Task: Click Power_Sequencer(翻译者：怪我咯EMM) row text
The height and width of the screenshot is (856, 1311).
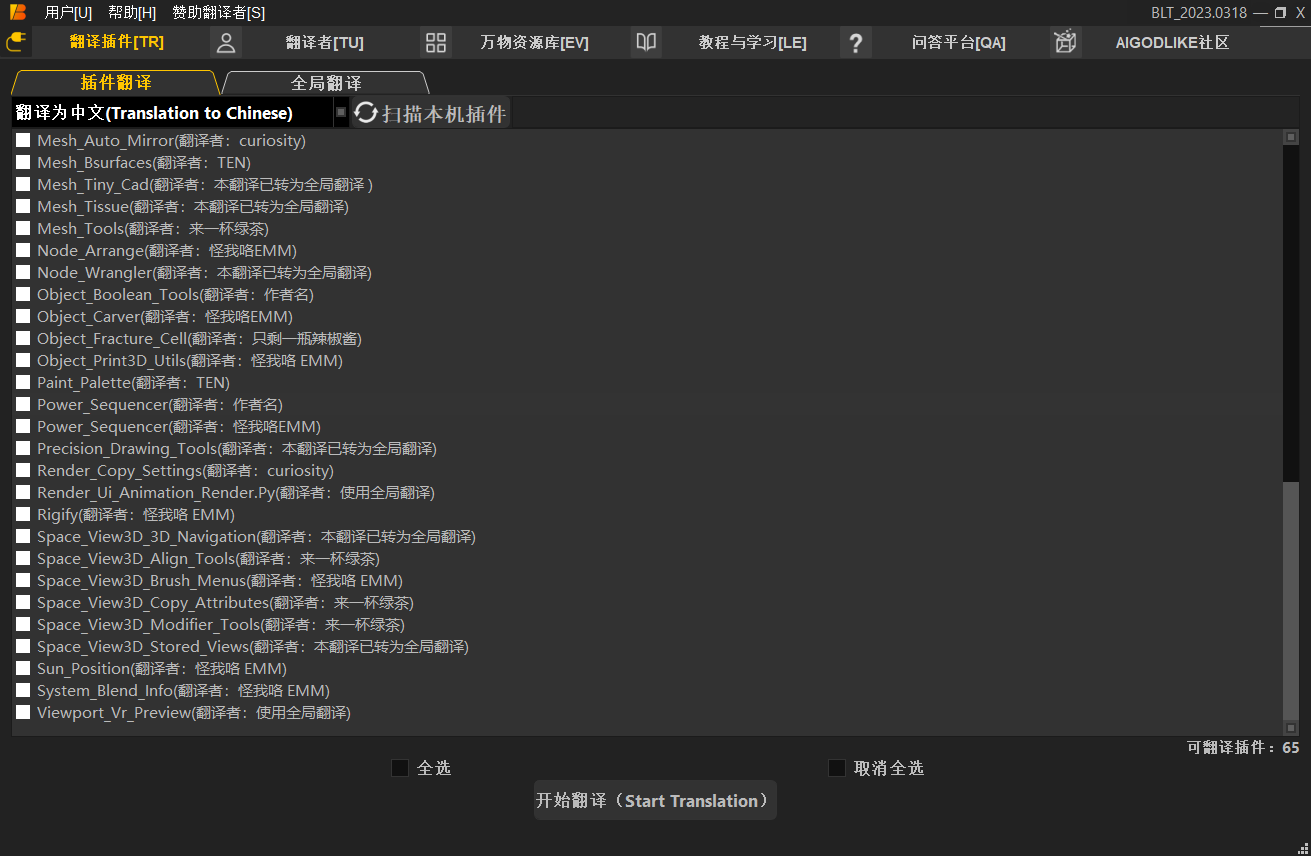Action: point(179,426)
